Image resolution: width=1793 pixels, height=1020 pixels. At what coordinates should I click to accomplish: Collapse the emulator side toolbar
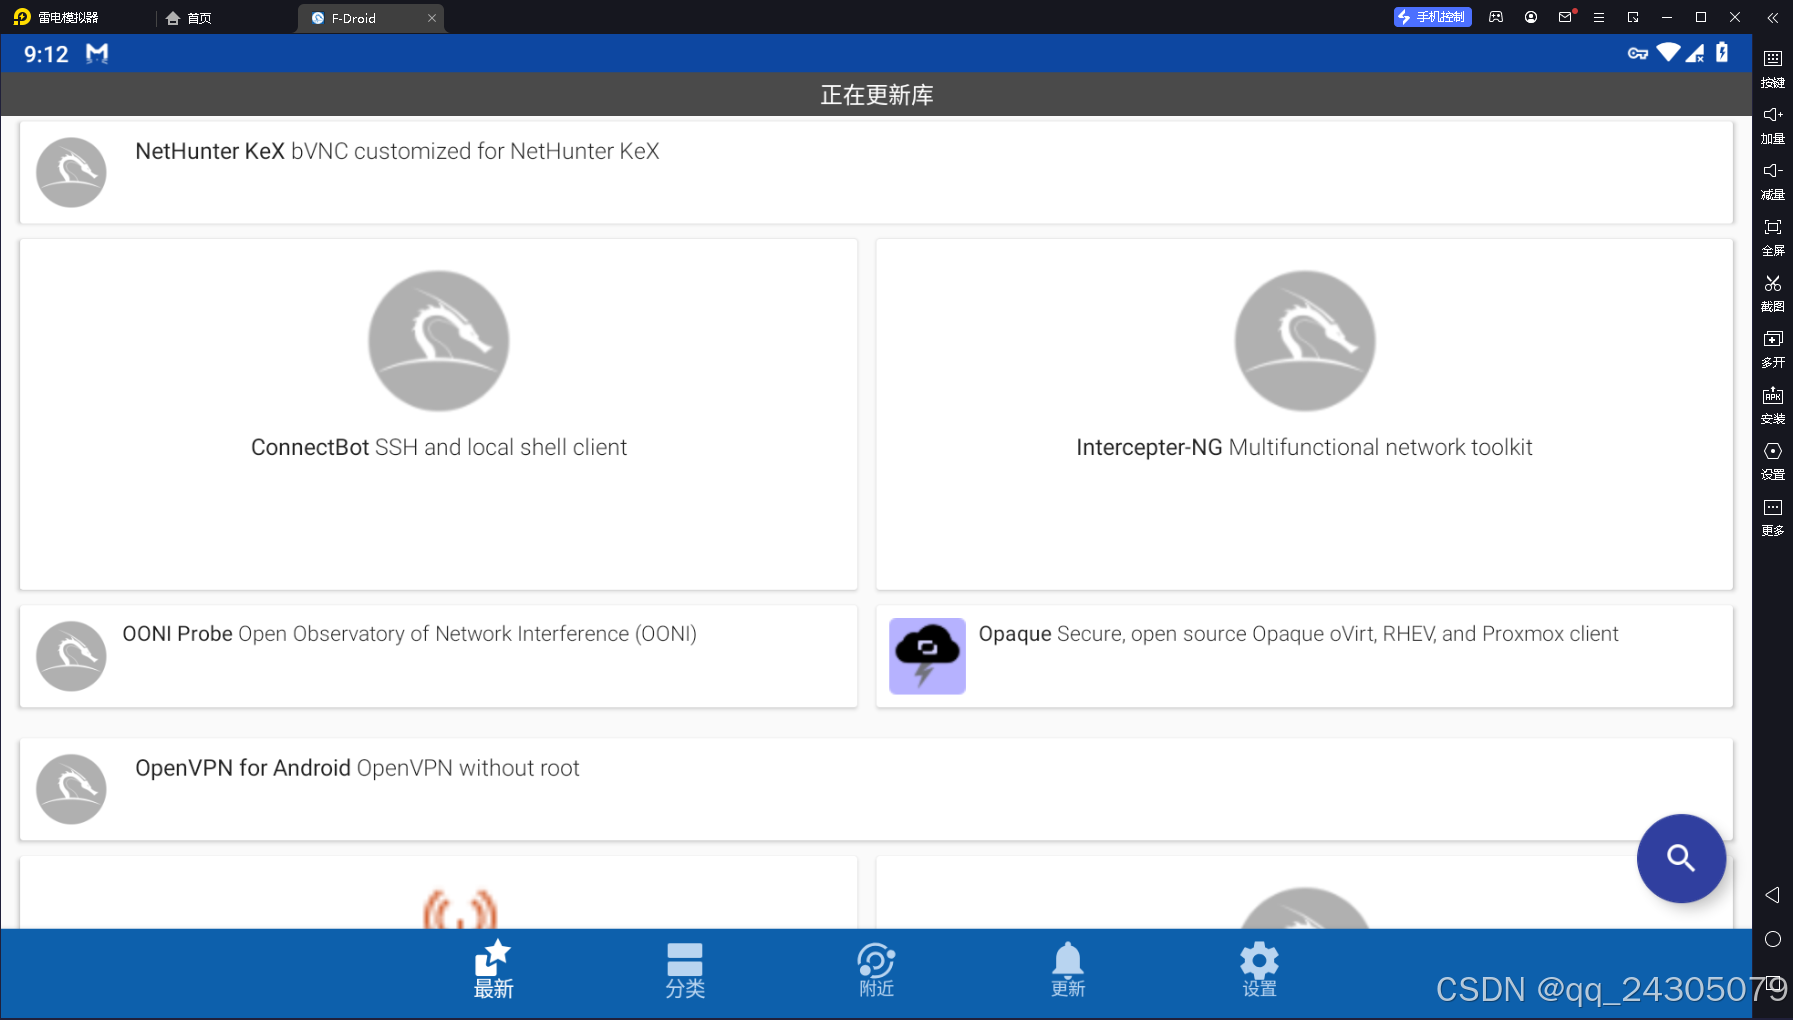[x=1772, y=17]
